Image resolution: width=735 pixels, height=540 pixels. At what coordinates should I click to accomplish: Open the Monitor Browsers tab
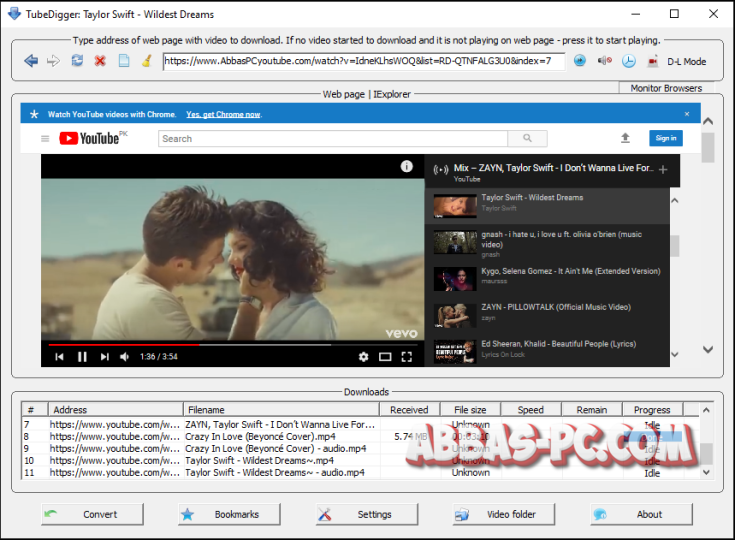click(x=666, y=88)
